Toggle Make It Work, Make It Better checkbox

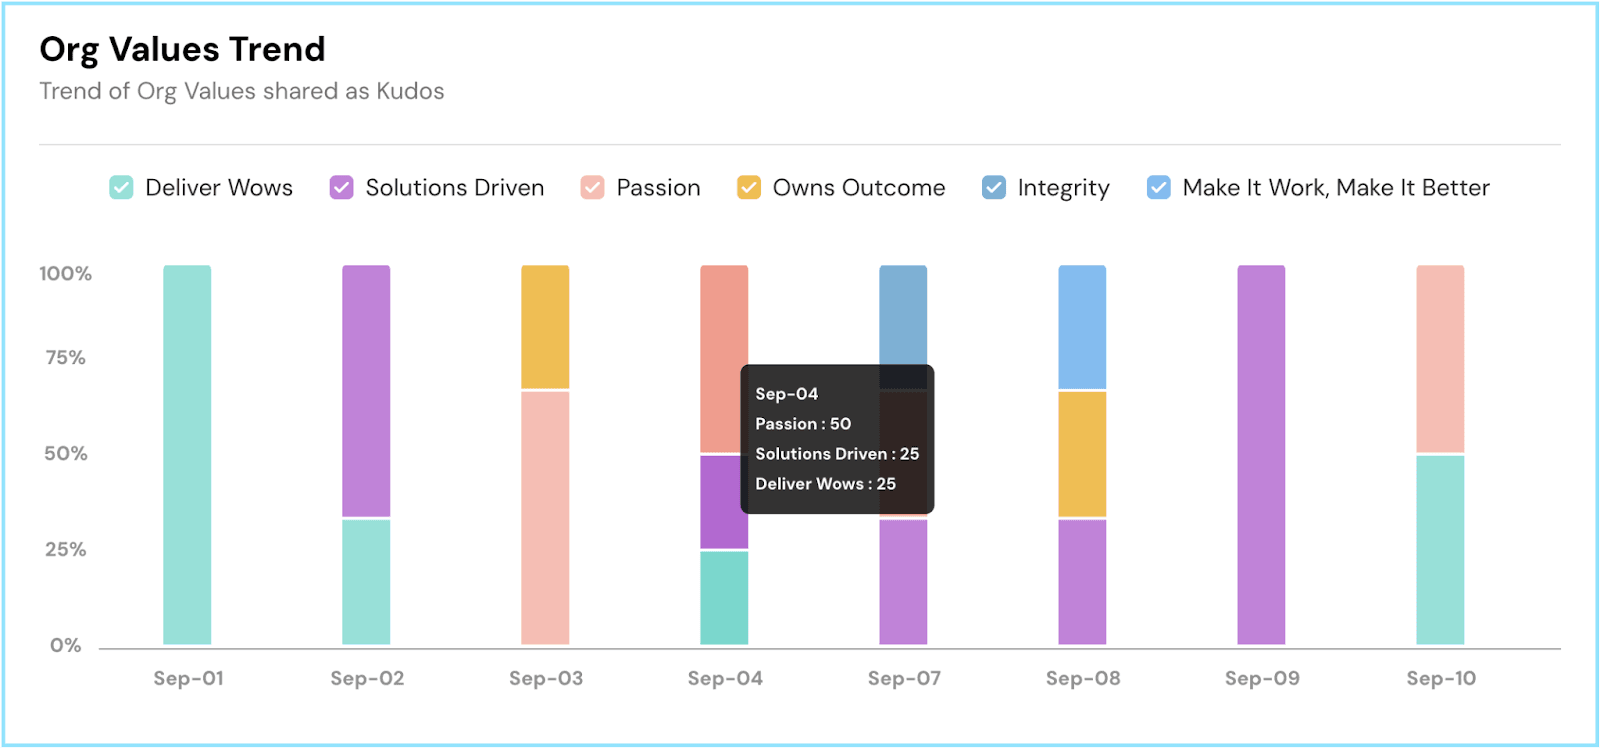(1159, 188)
